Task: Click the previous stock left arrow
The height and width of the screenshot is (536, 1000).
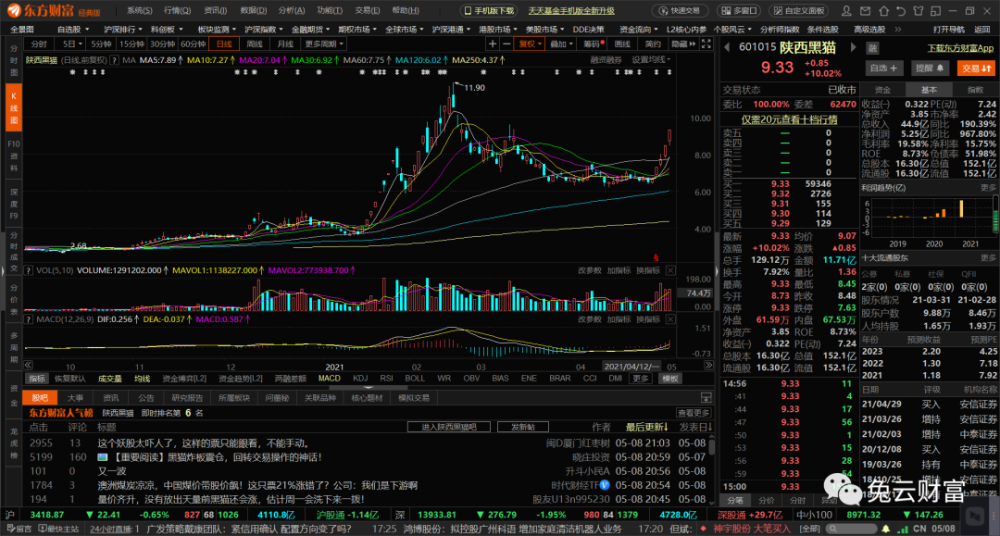Action: coord(727,48)
